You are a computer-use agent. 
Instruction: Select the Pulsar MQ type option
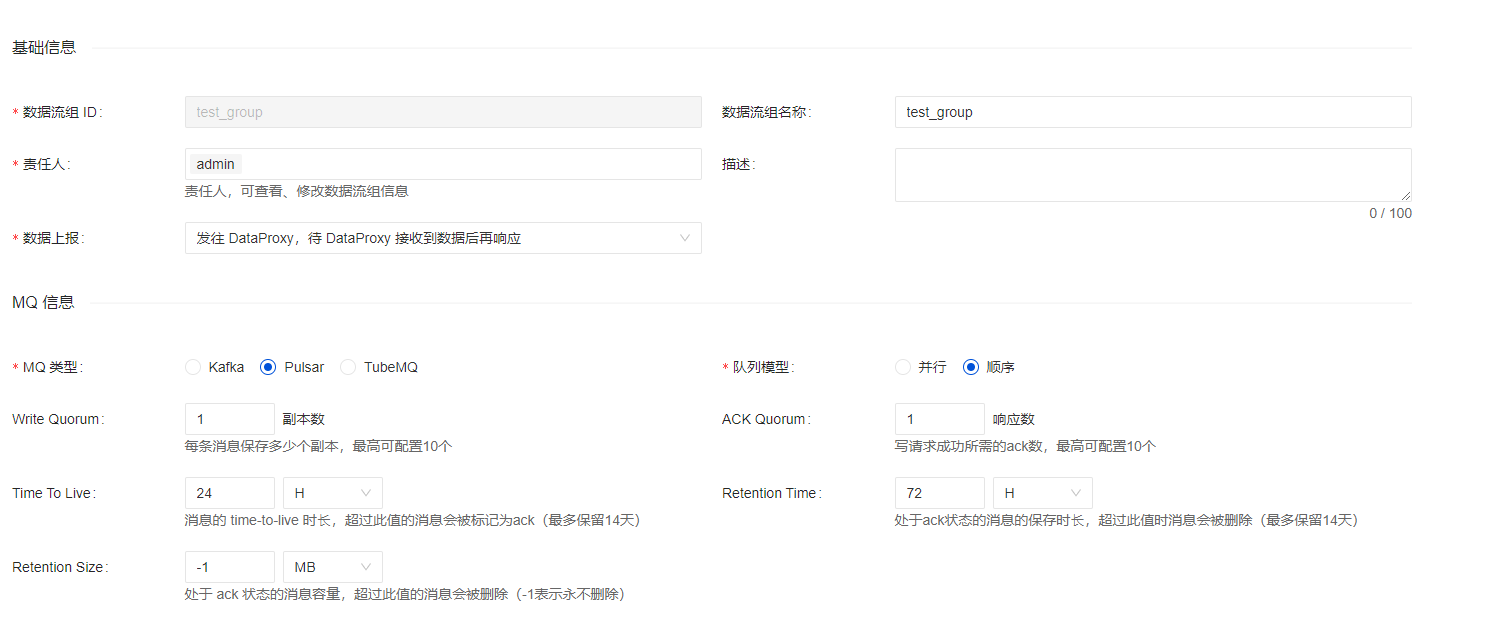tap(268, 367)
